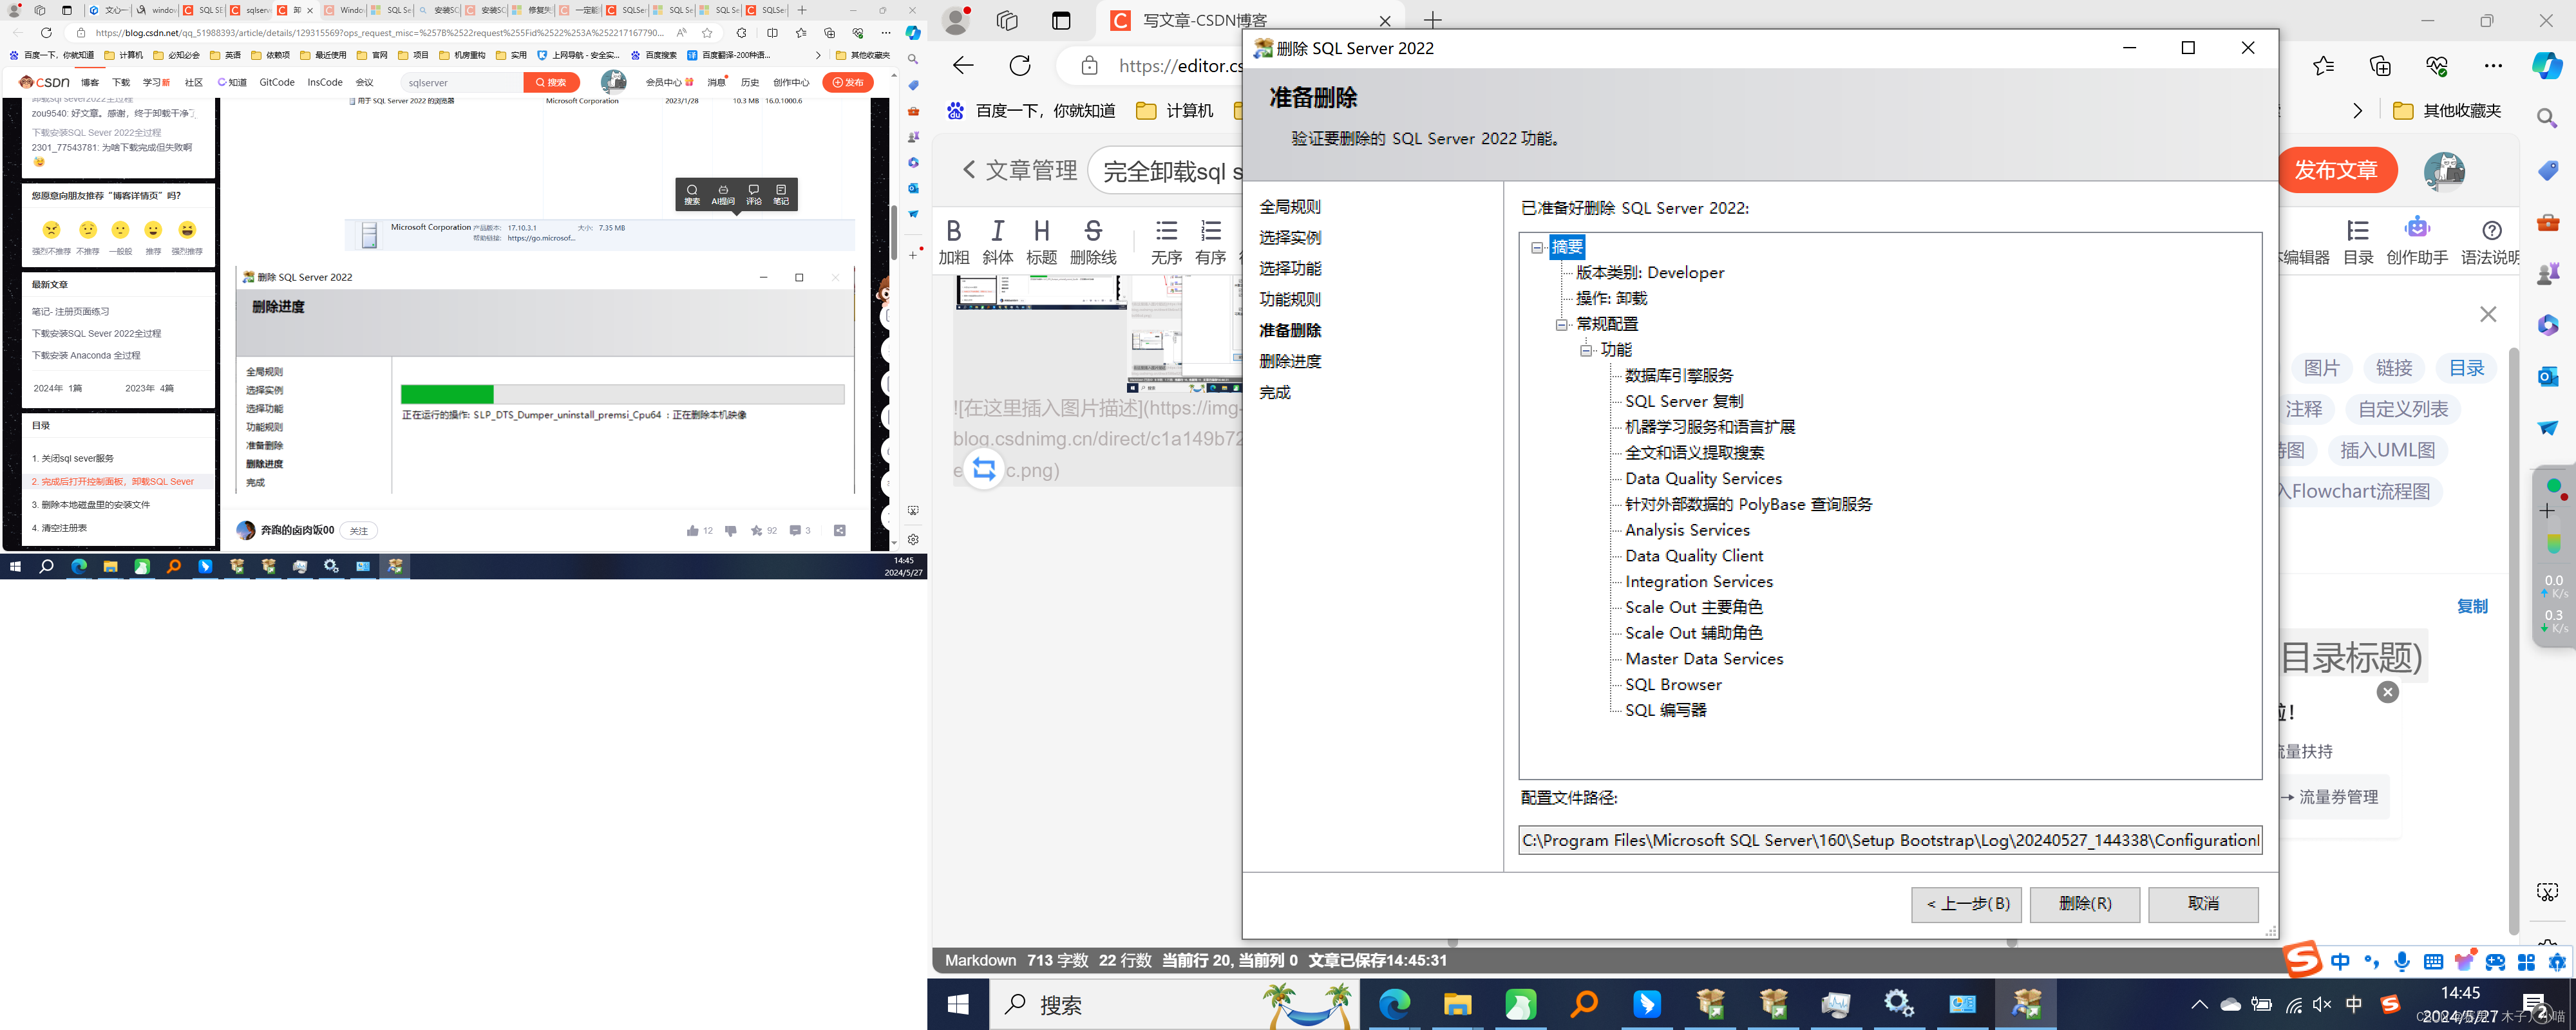2576x1030 pixels.
Task: Click 取消 in the SQL Server dialog
Action: point(2203,904)
